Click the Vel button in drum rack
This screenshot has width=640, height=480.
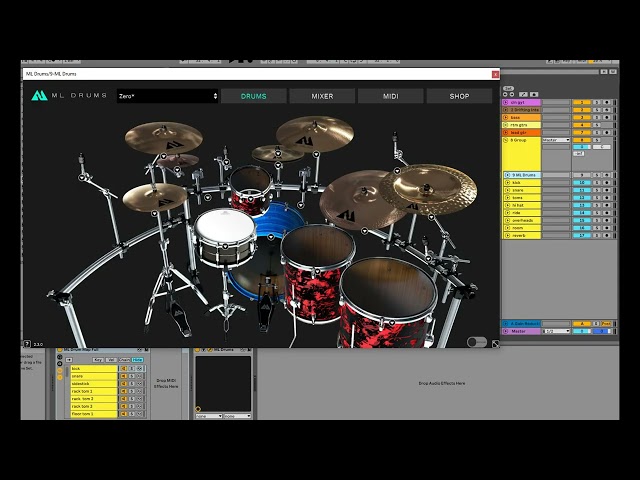coord(111,360)
